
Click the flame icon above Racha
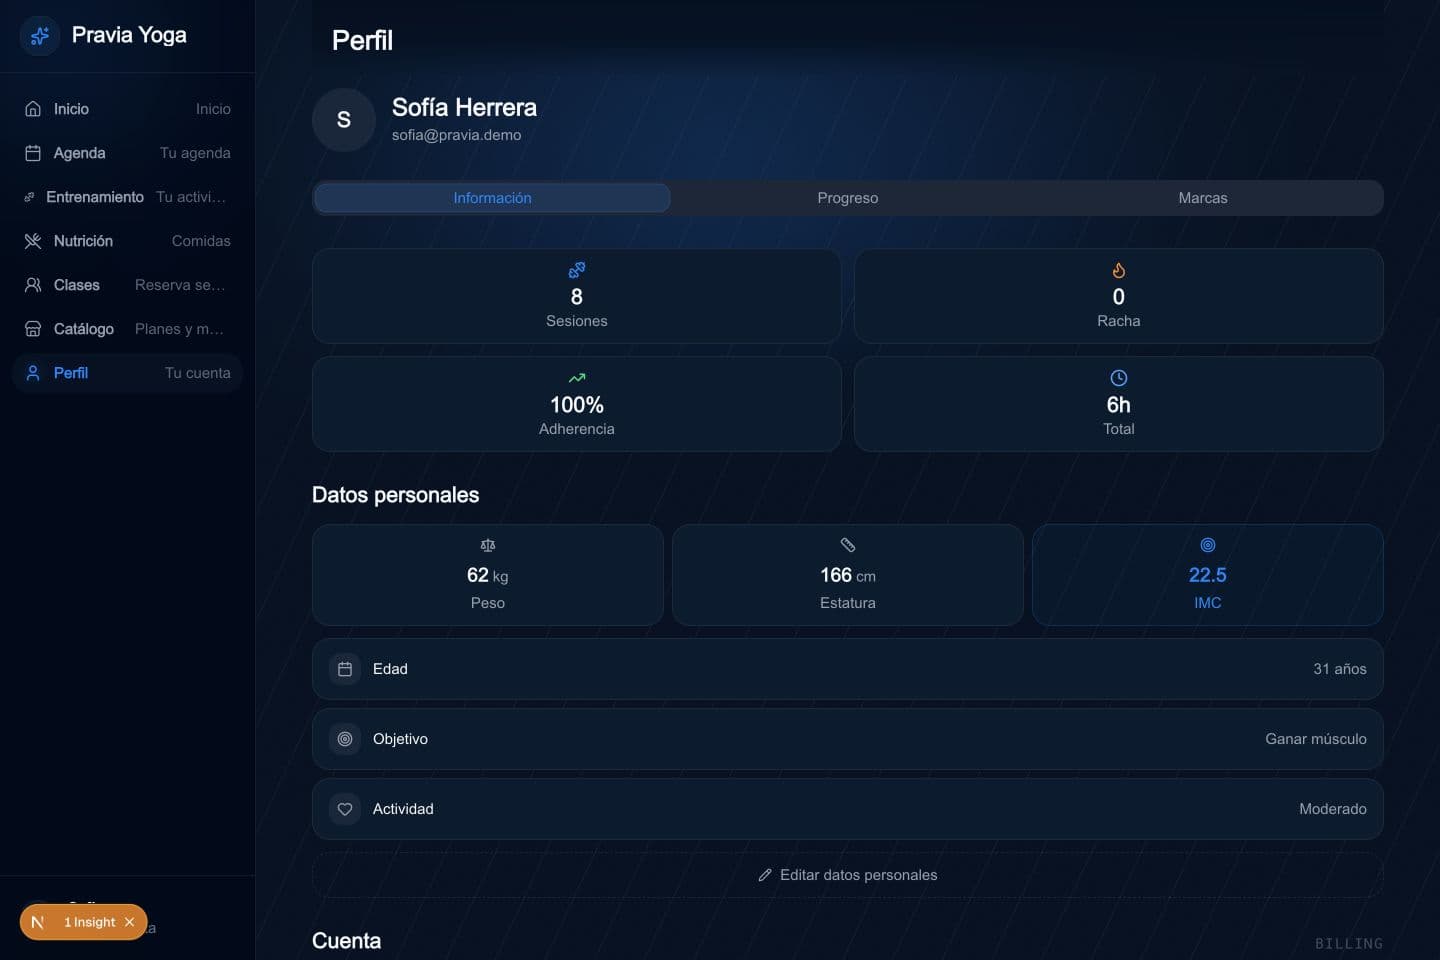[x=1119, y=270]
